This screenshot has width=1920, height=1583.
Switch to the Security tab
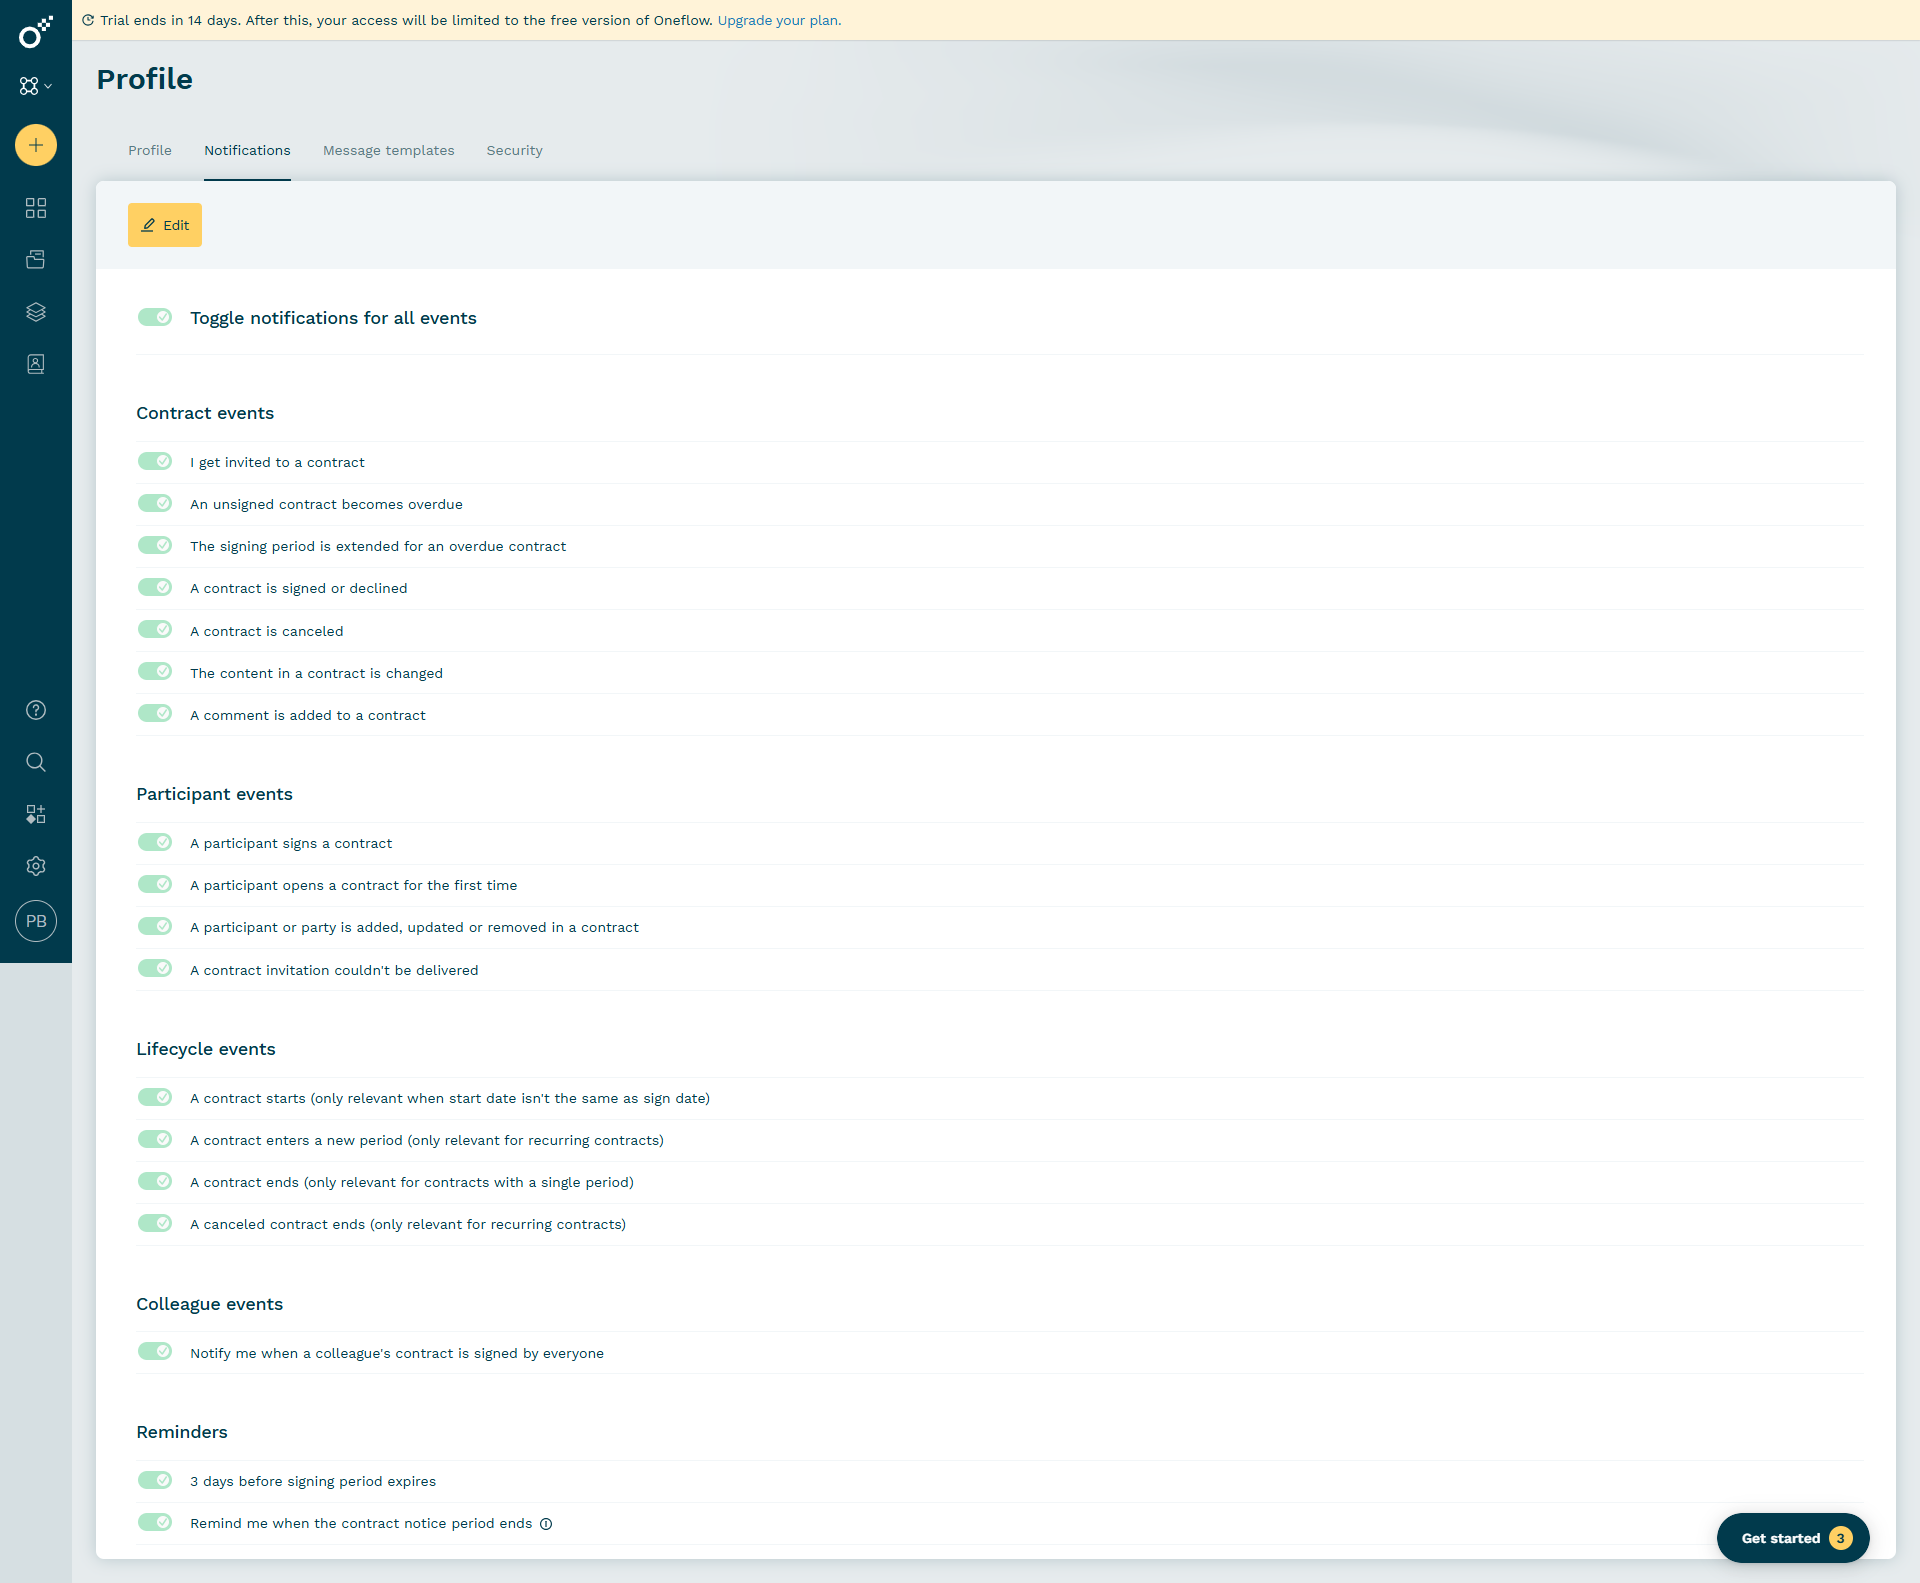(514, 150)
